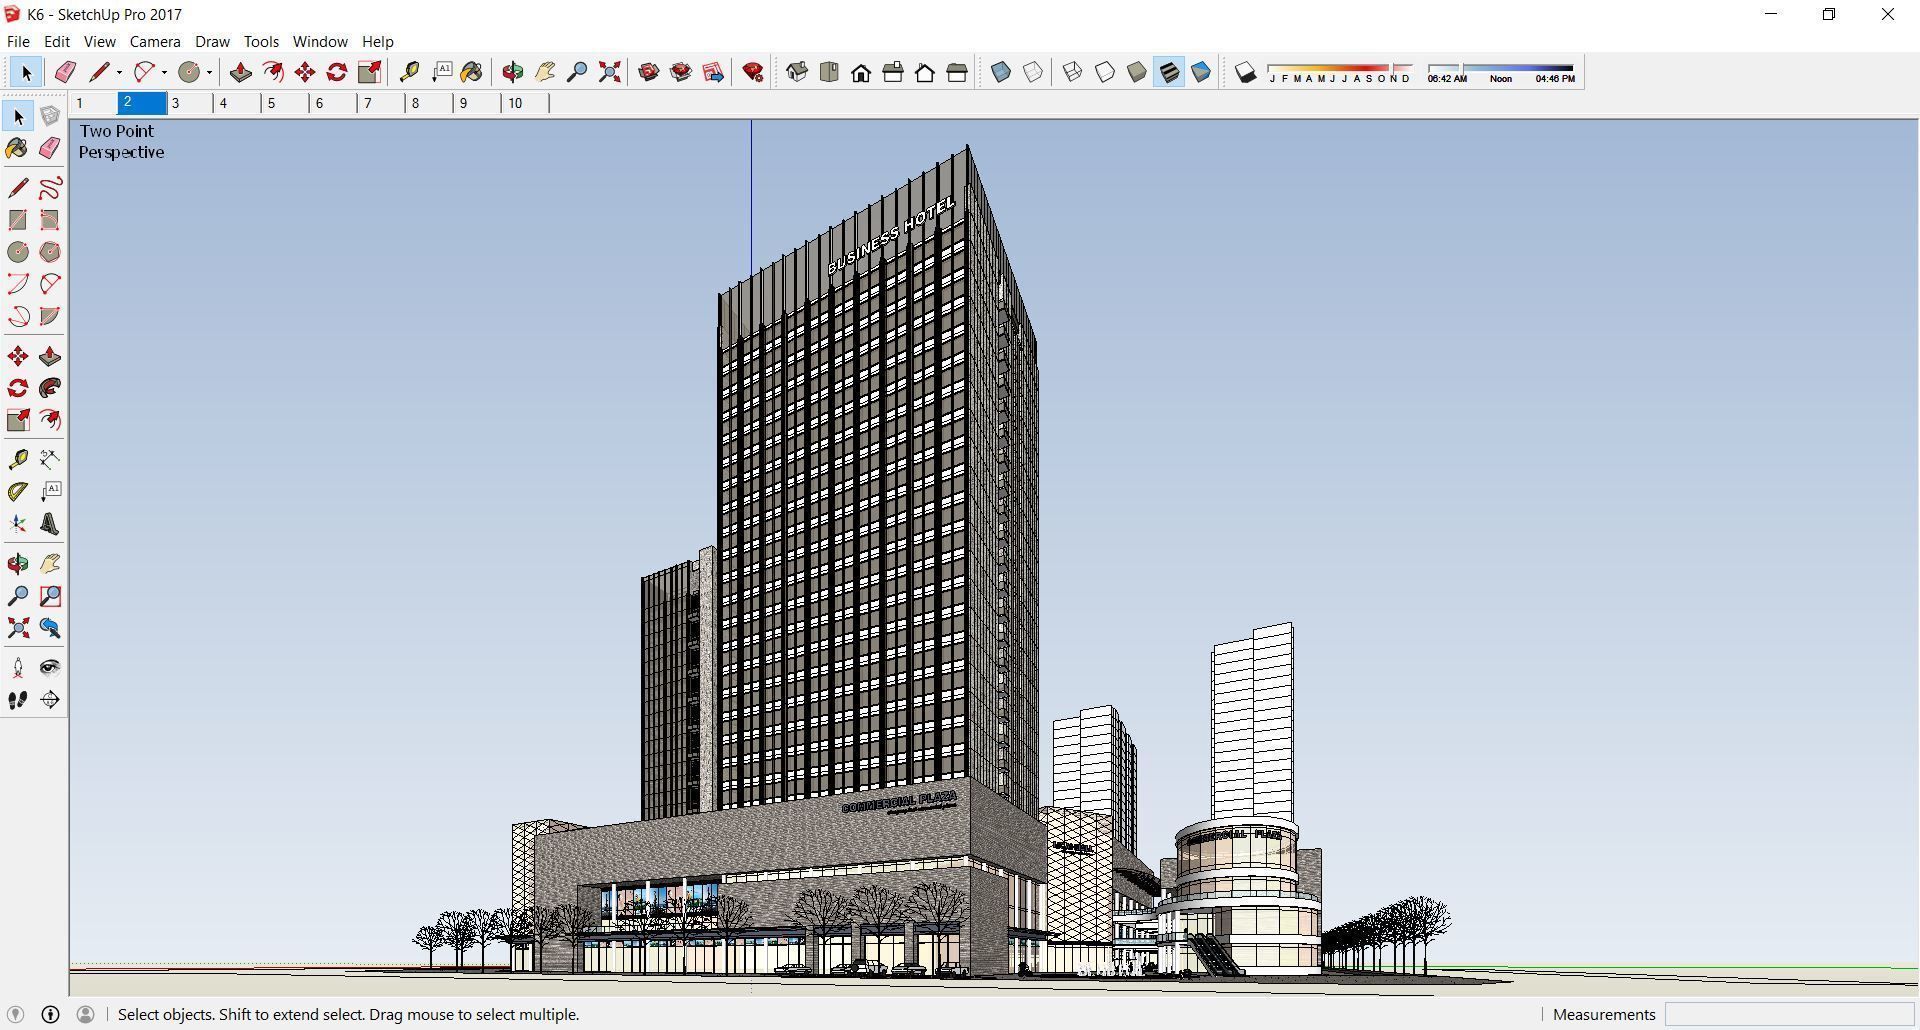Select the Freehand drawing tool
The height and width of the screenshot is (1030, 1920).
click(x=50, y=188)
